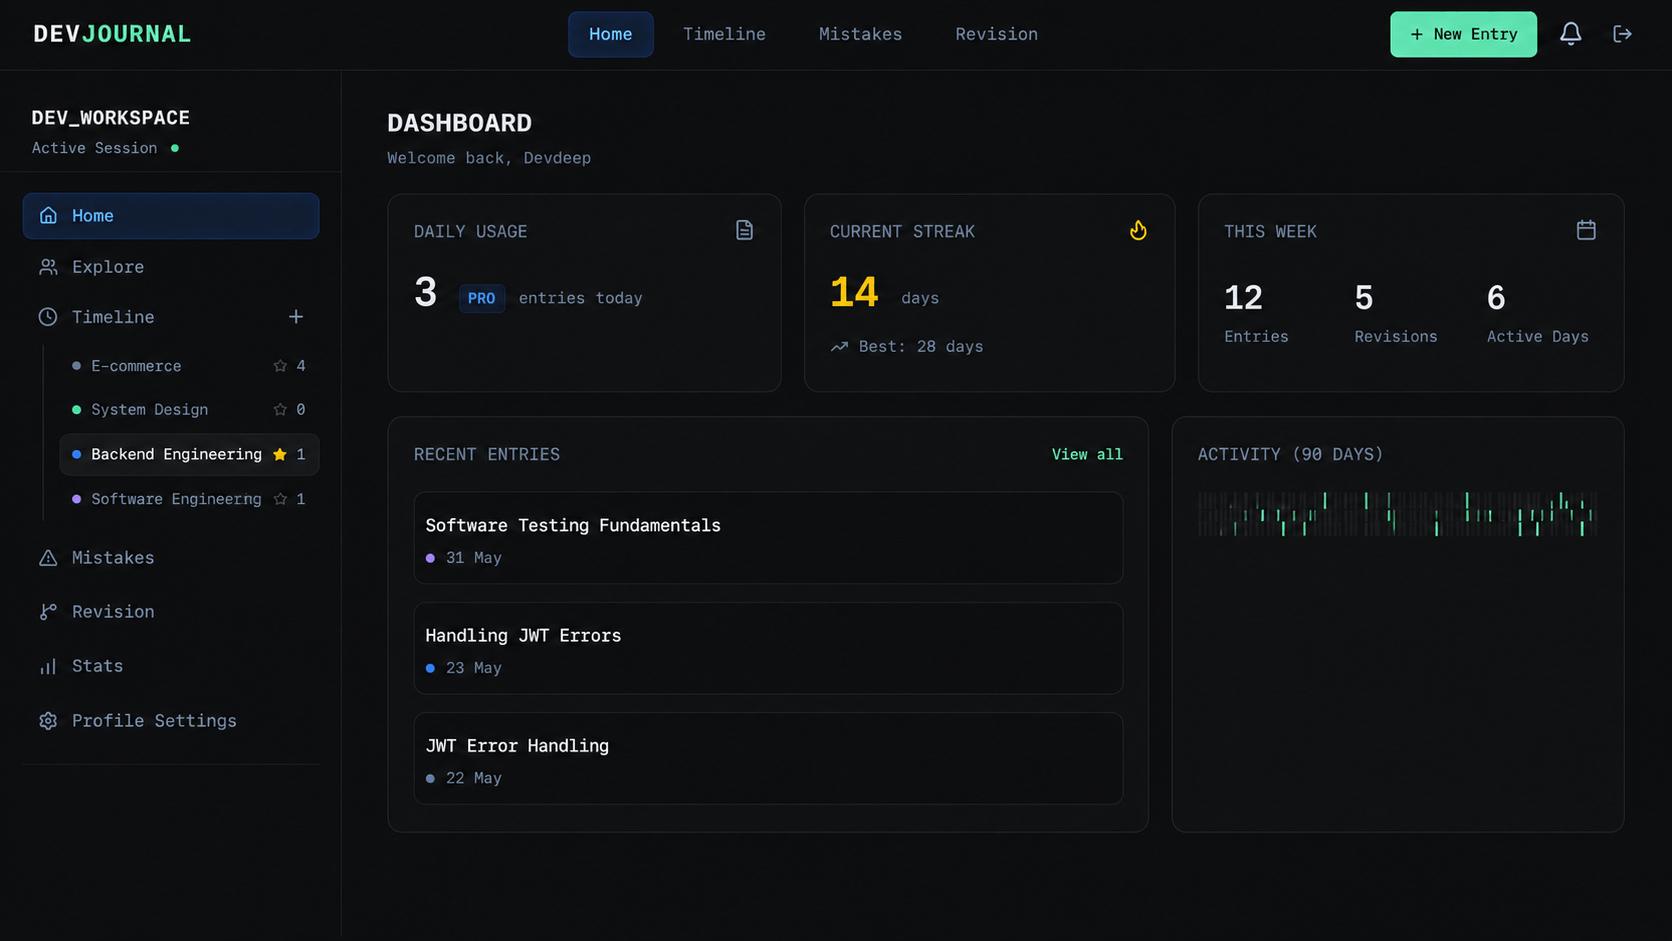Click the Daily Usage document icon
1672x941 pixels.
(744, 230)
